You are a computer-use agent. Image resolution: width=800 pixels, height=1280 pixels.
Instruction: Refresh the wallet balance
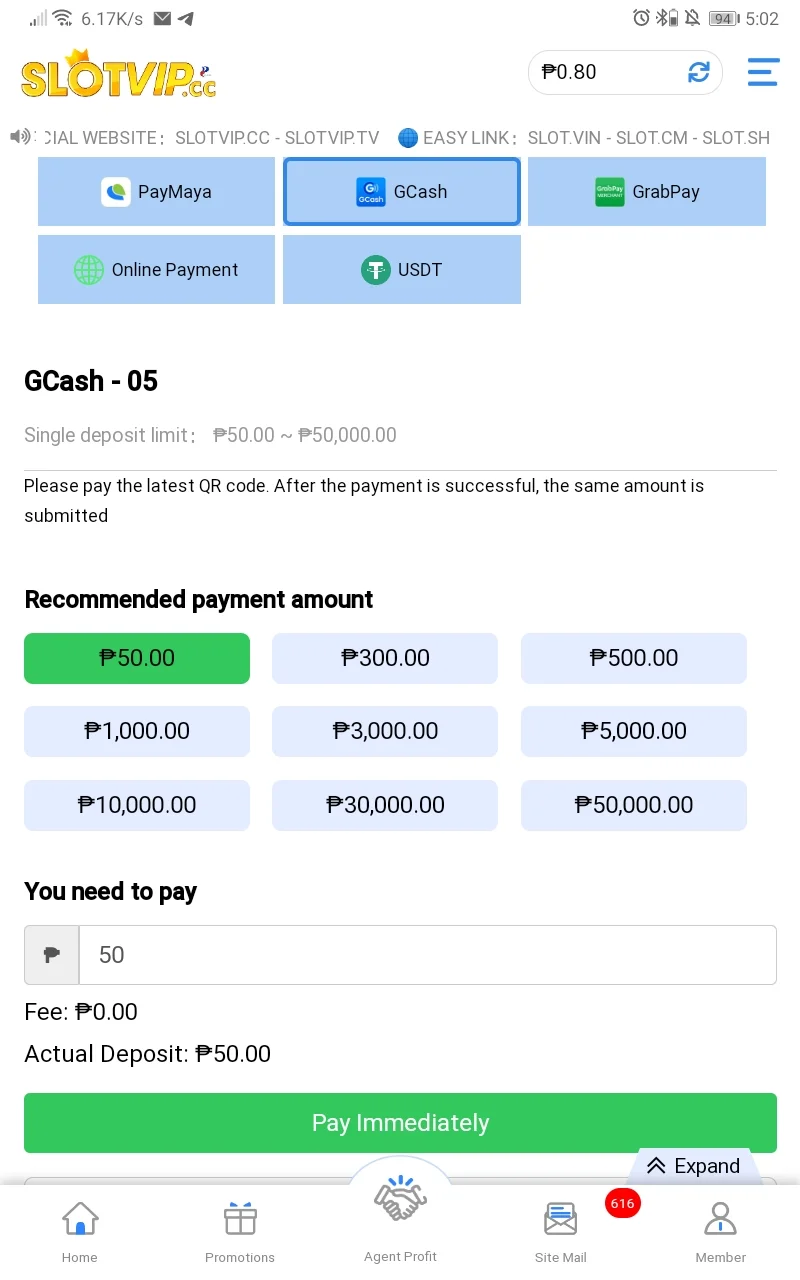698,72
